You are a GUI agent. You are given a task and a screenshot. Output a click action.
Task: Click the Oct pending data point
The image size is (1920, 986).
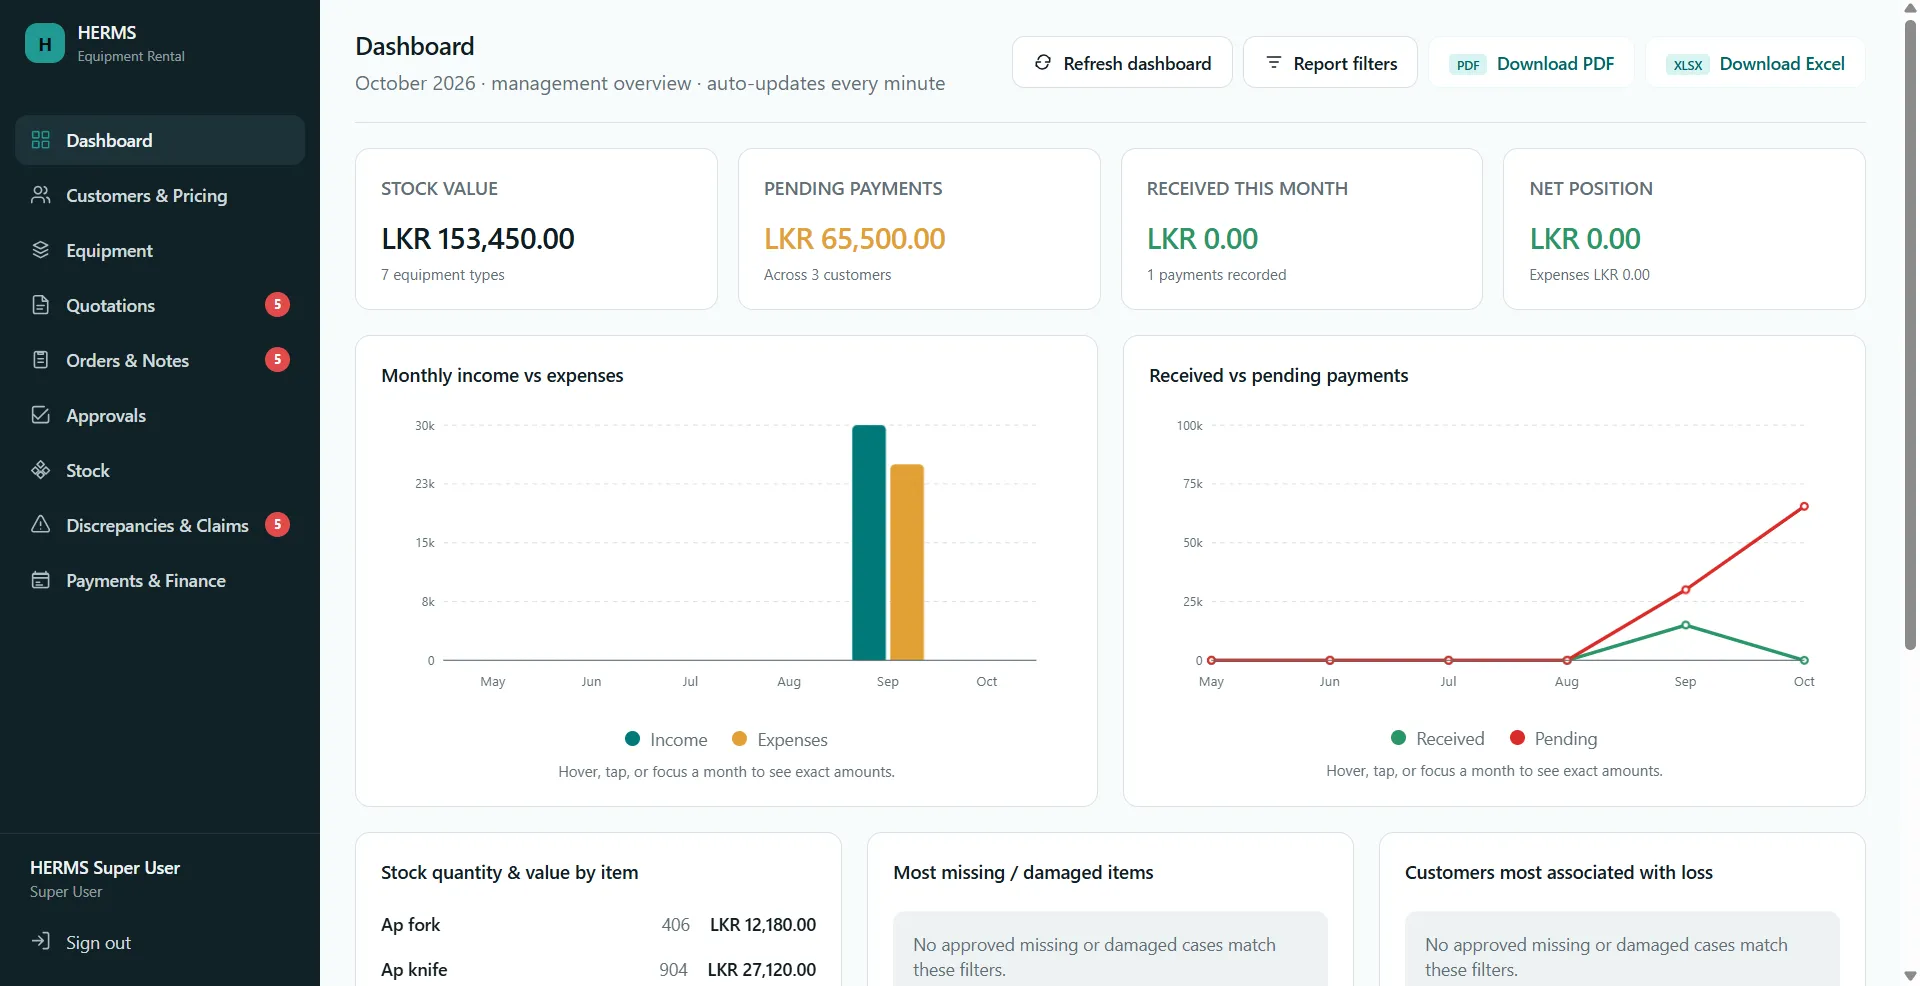point(1804,506)
